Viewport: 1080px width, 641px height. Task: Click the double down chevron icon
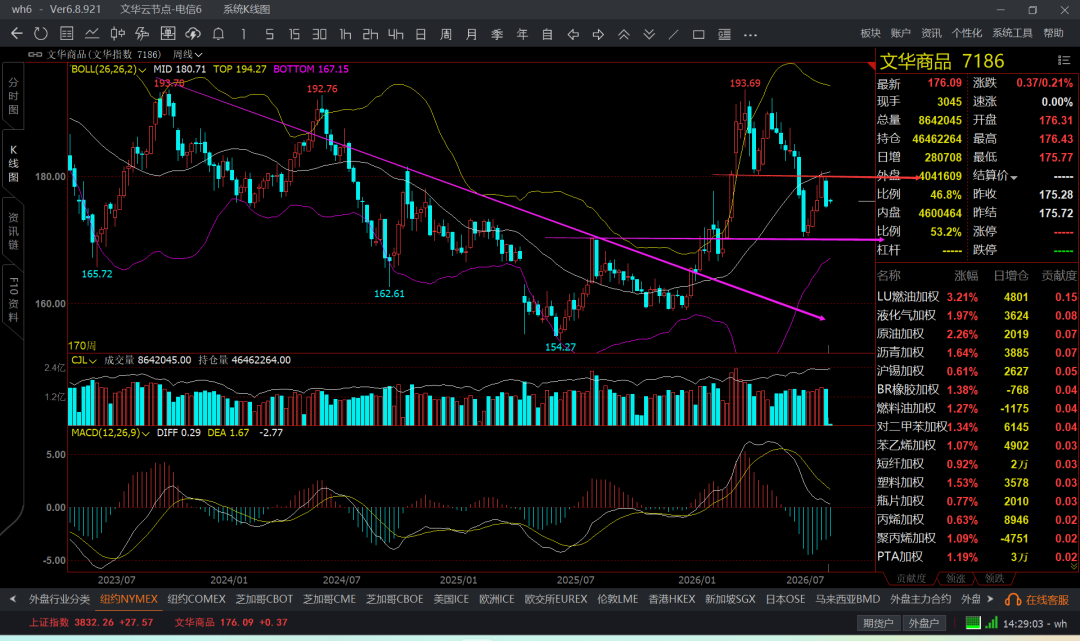(649, 34)
